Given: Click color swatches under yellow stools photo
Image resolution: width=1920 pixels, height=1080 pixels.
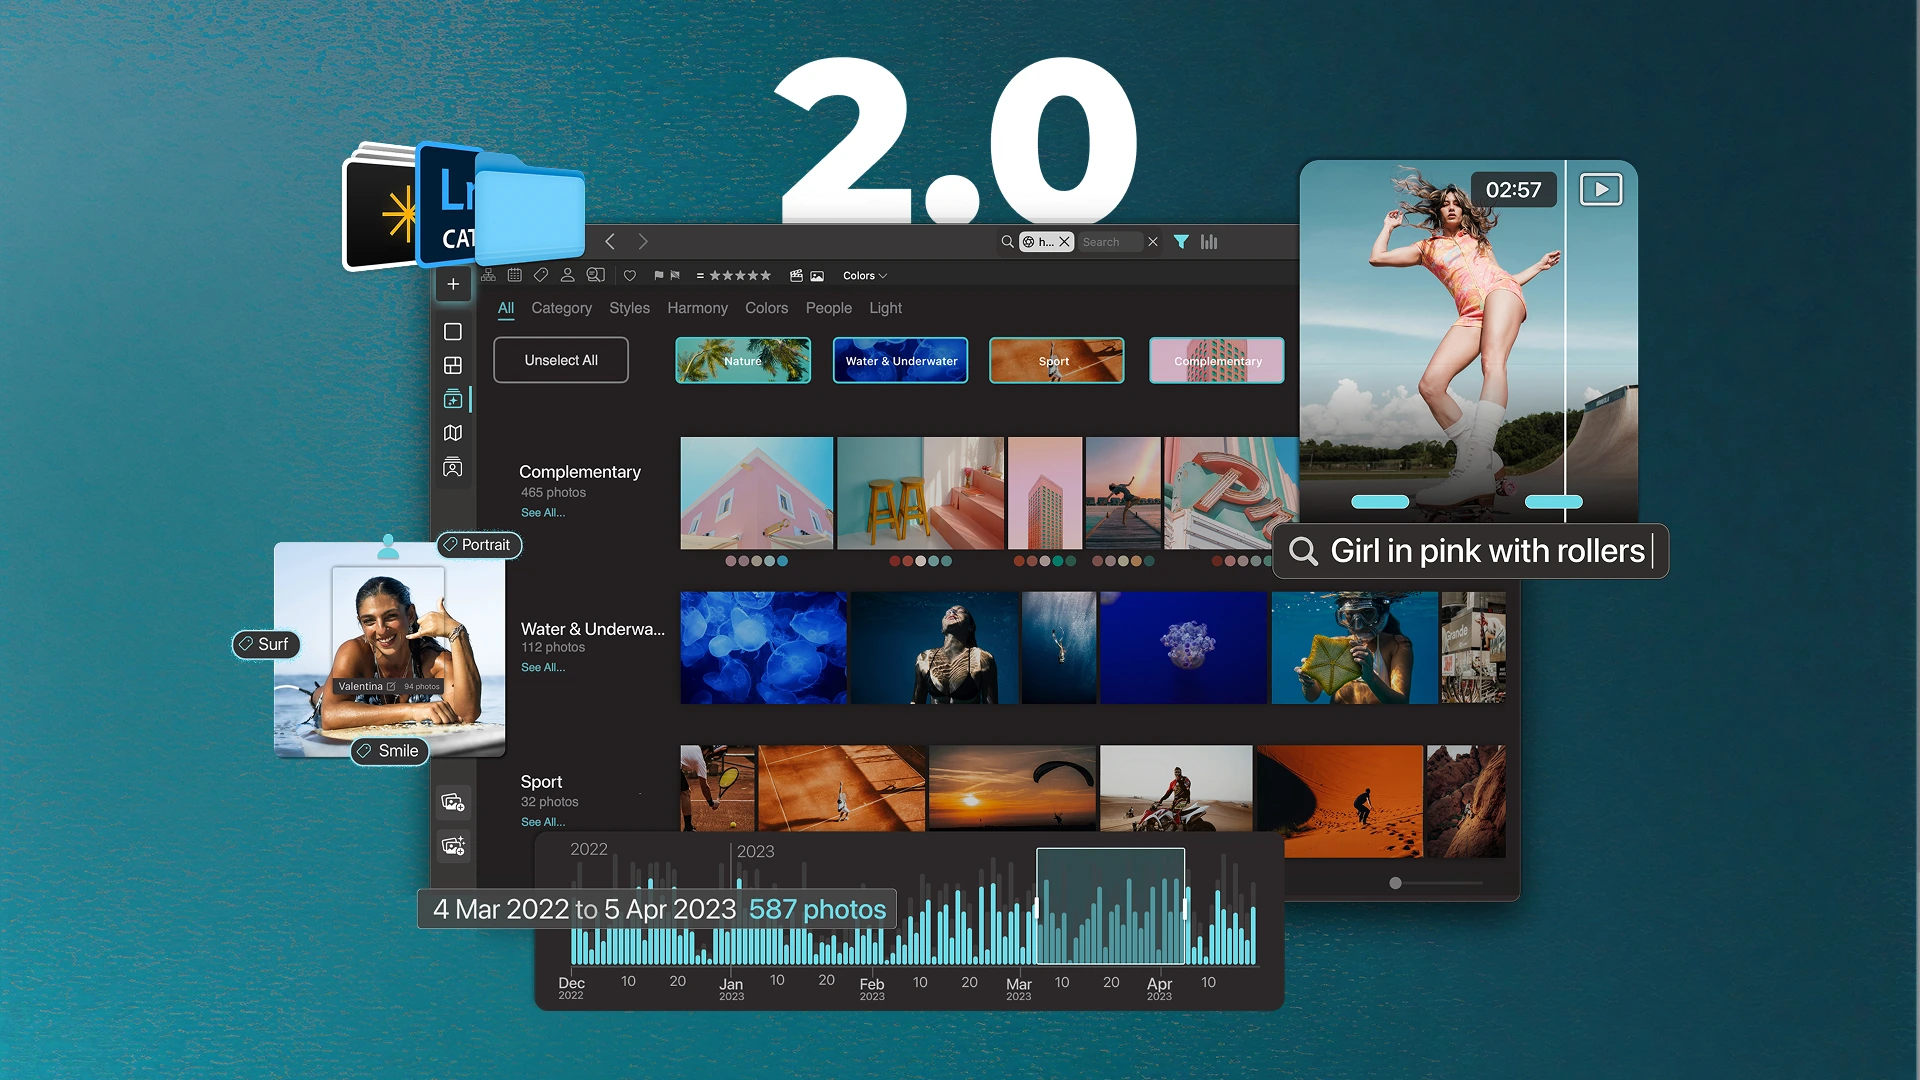Looking at the screenshot, I should tap(920, 561).
